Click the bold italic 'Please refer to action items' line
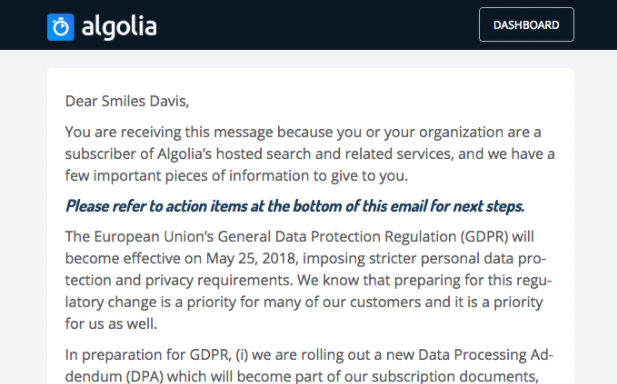The image size is (617, 384). (295, 206)
